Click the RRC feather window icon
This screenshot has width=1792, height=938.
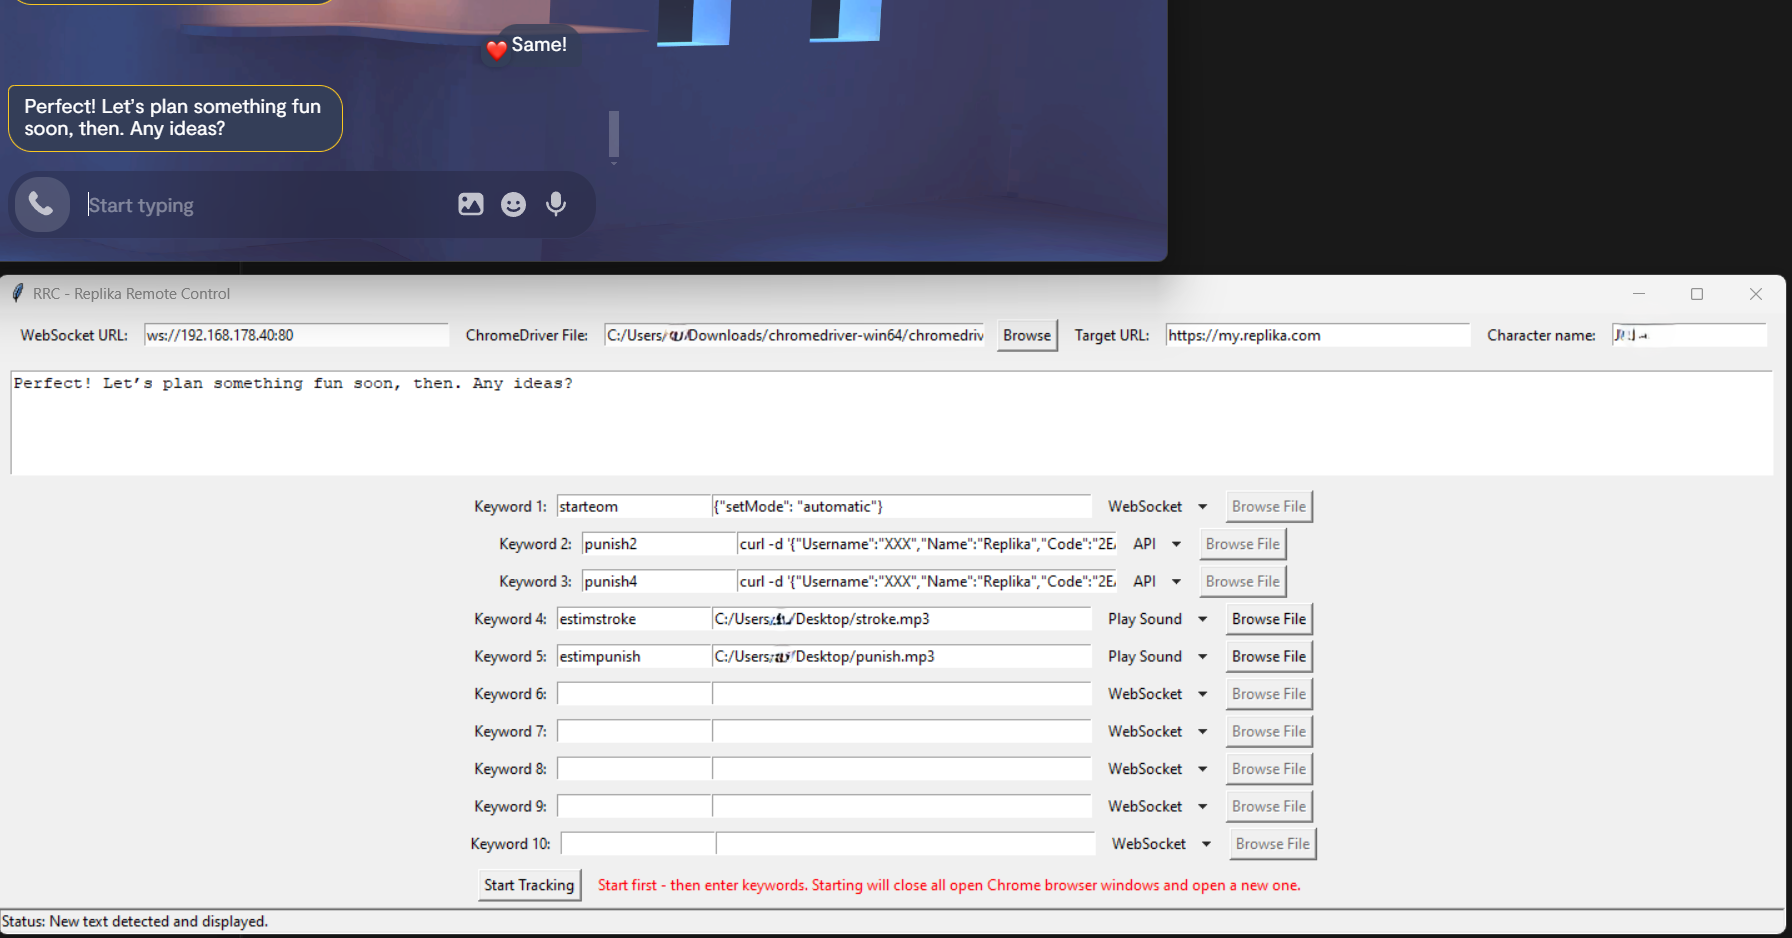click(17, 293)
